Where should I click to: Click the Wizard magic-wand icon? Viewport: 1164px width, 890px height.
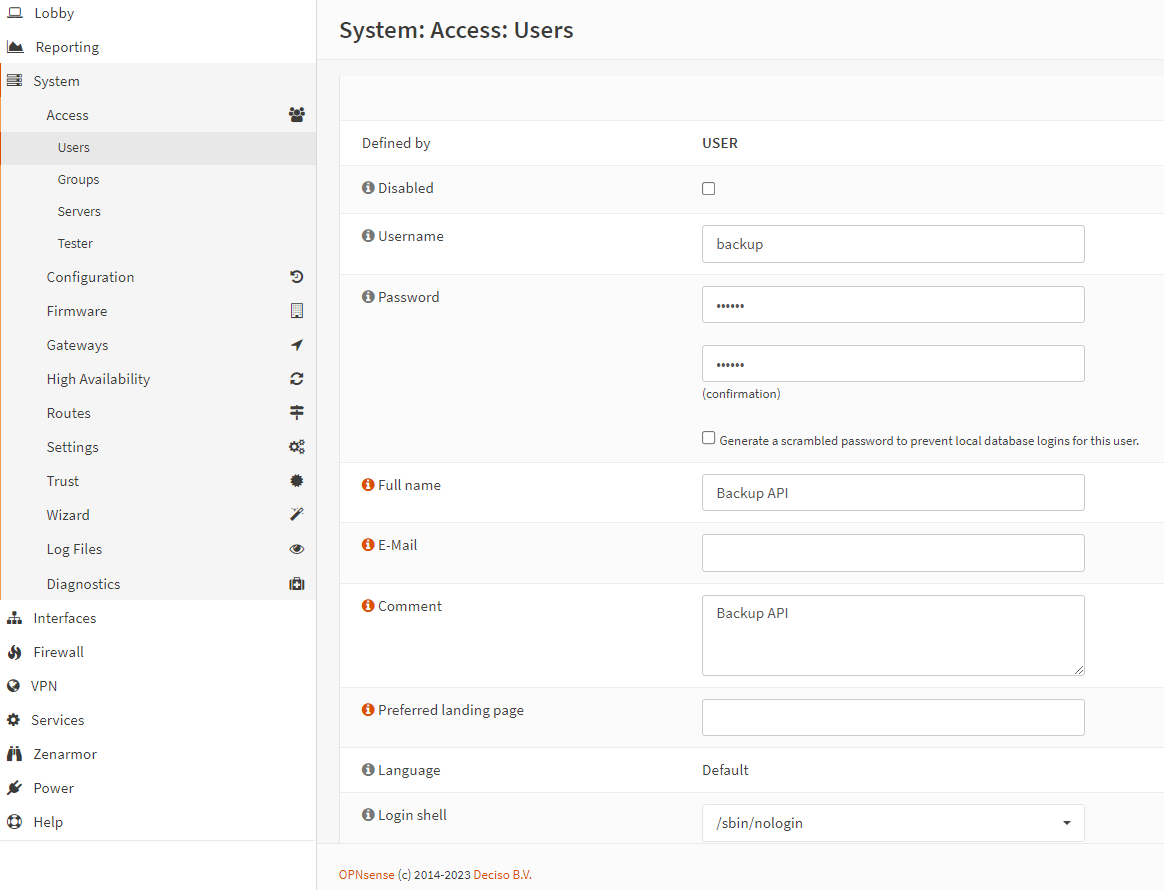point(296,515)
